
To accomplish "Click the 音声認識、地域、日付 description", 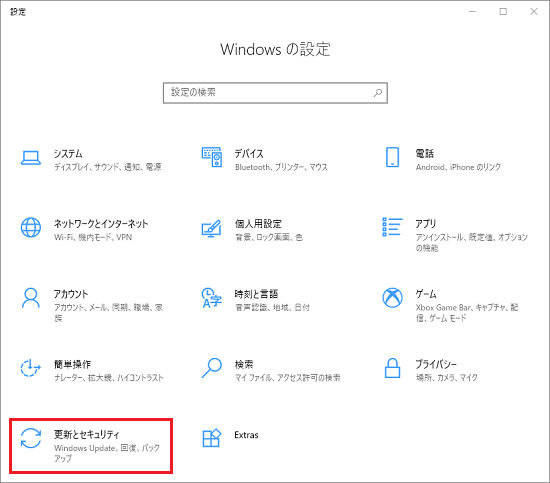I will tap(272, 308).
